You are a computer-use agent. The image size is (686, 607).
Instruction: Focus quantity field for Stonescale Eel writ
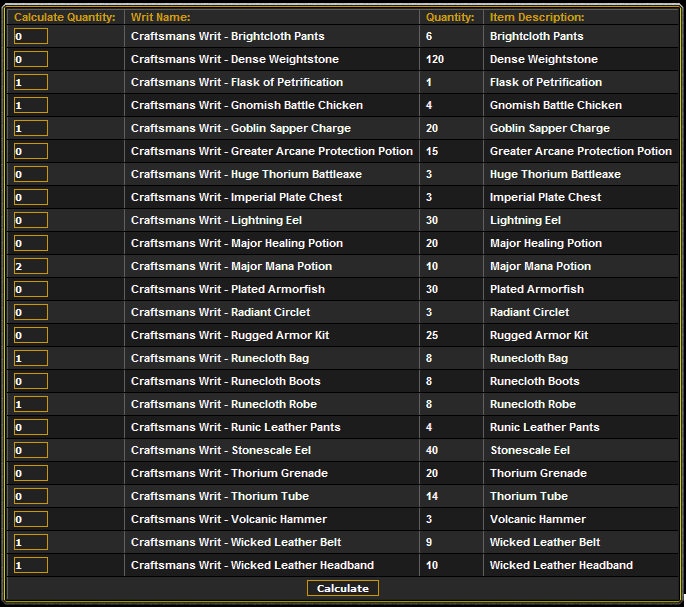click(x=31, y=450)
